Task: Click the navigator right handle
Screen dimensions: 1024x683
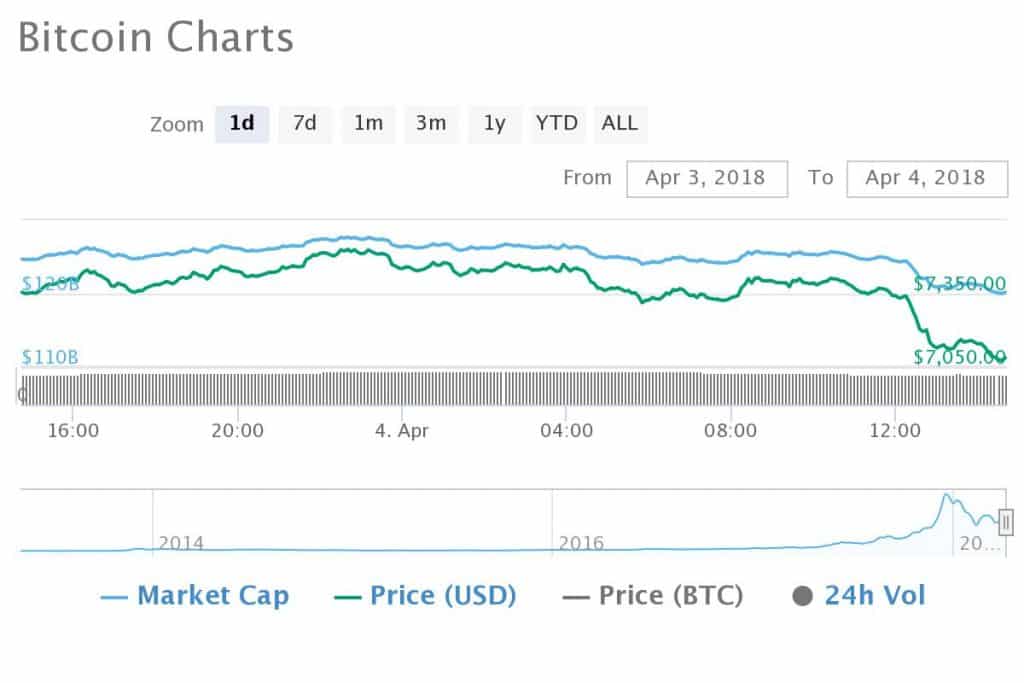Action: (x=1006, y=521)
